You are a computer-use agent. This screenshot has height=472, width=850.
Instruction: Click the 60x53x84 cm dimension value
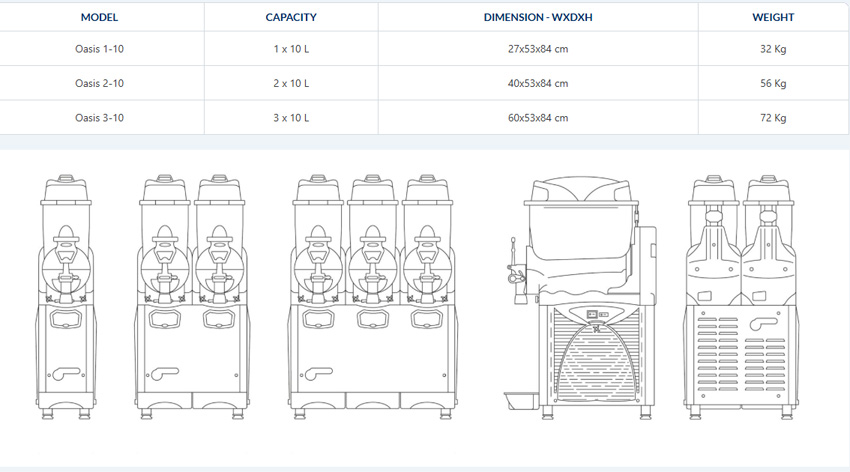click(537, 118)
